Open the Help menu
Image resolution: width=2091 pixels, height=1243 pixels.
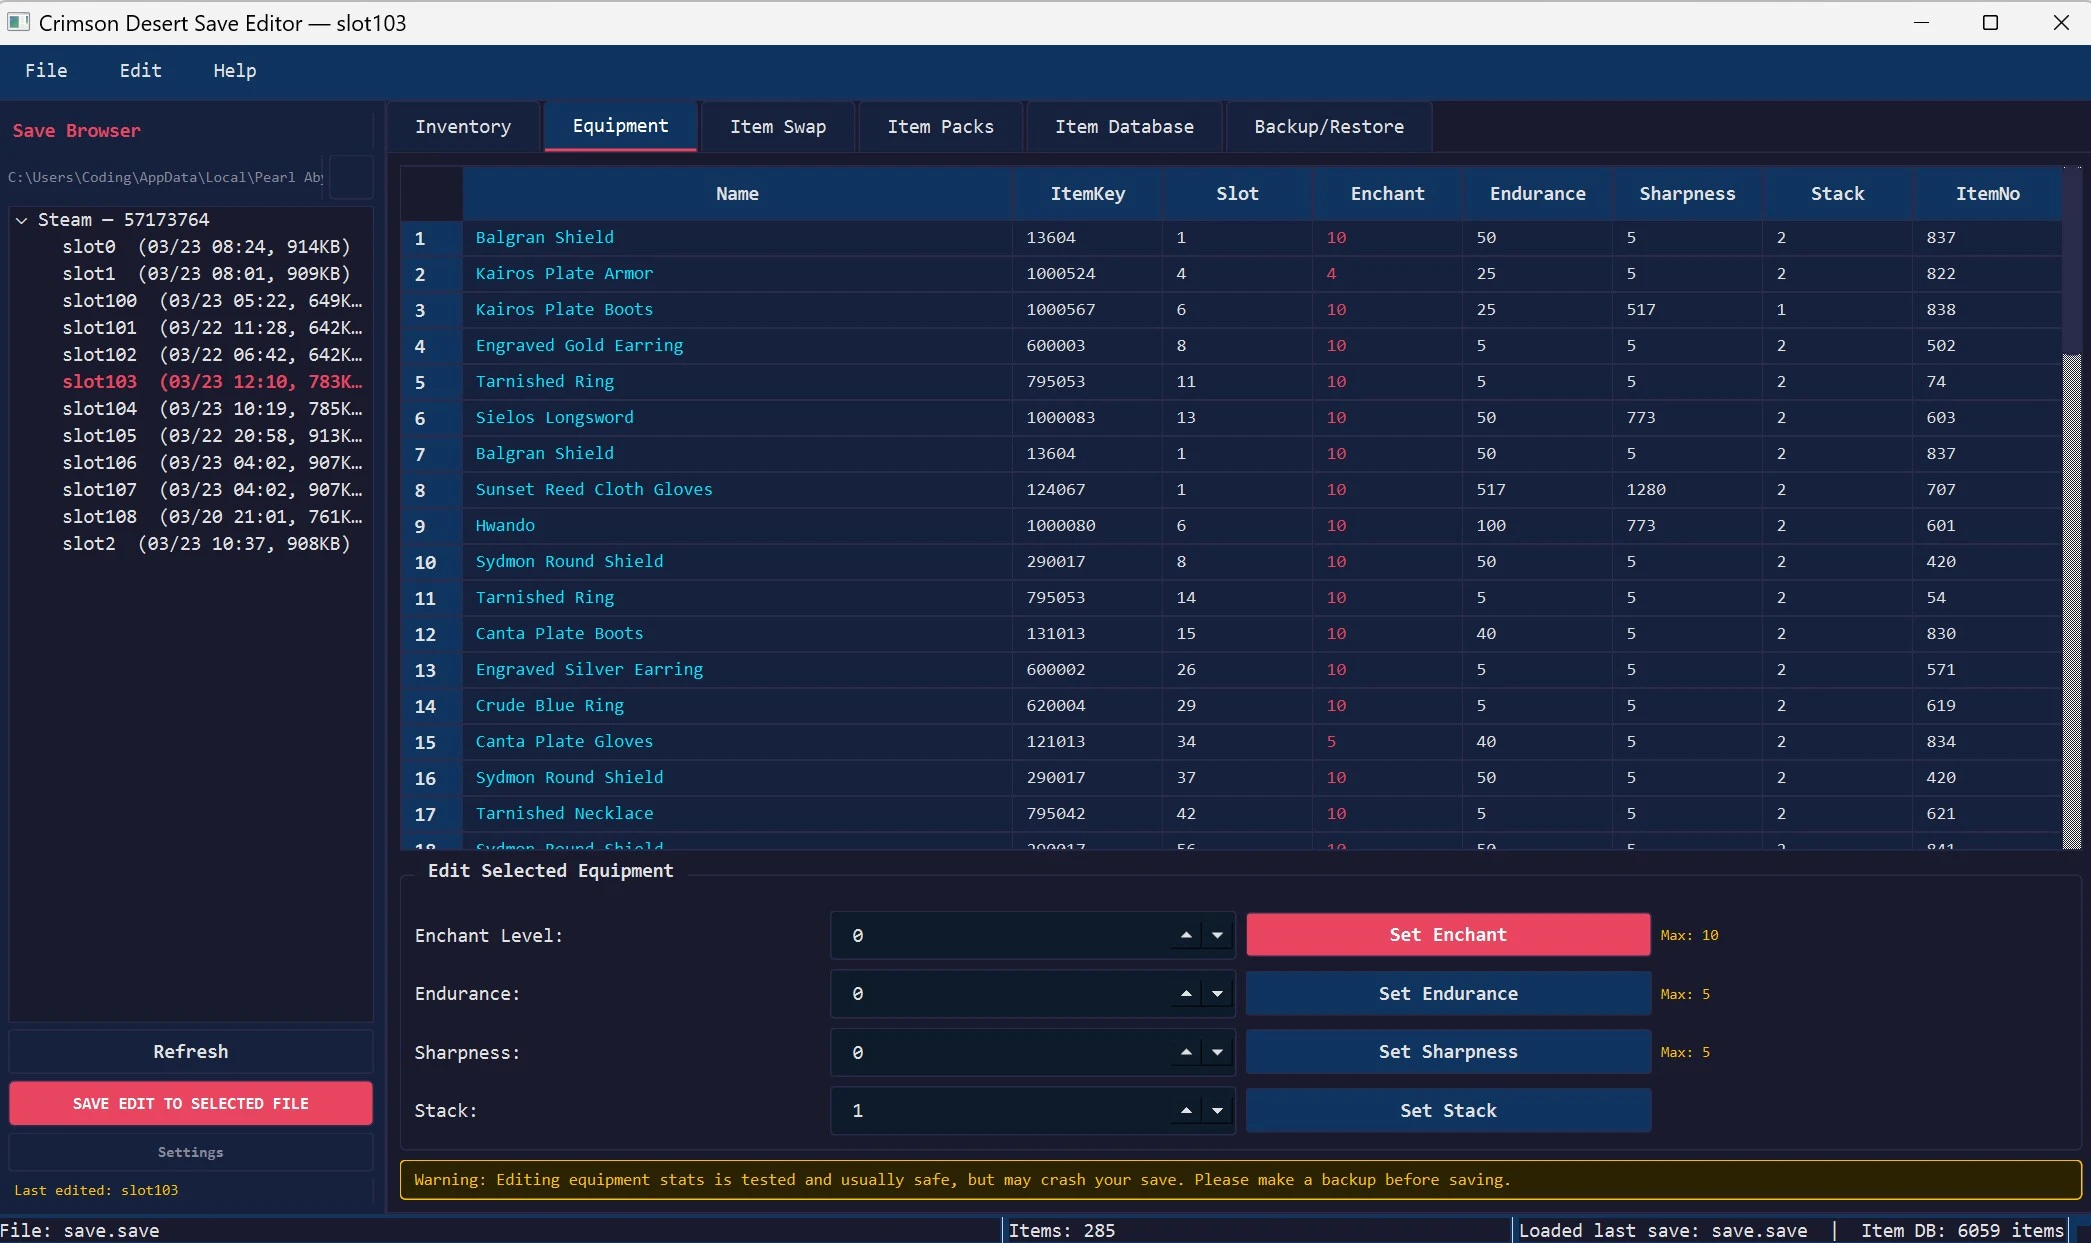point(234,71)
